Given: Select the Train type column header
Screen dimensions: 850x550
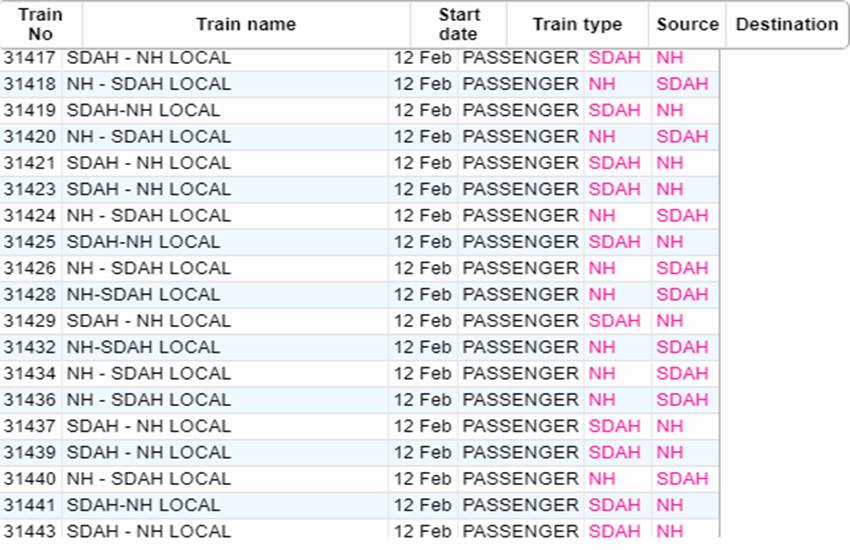Looking at the screenshot, I should [577, 24].
